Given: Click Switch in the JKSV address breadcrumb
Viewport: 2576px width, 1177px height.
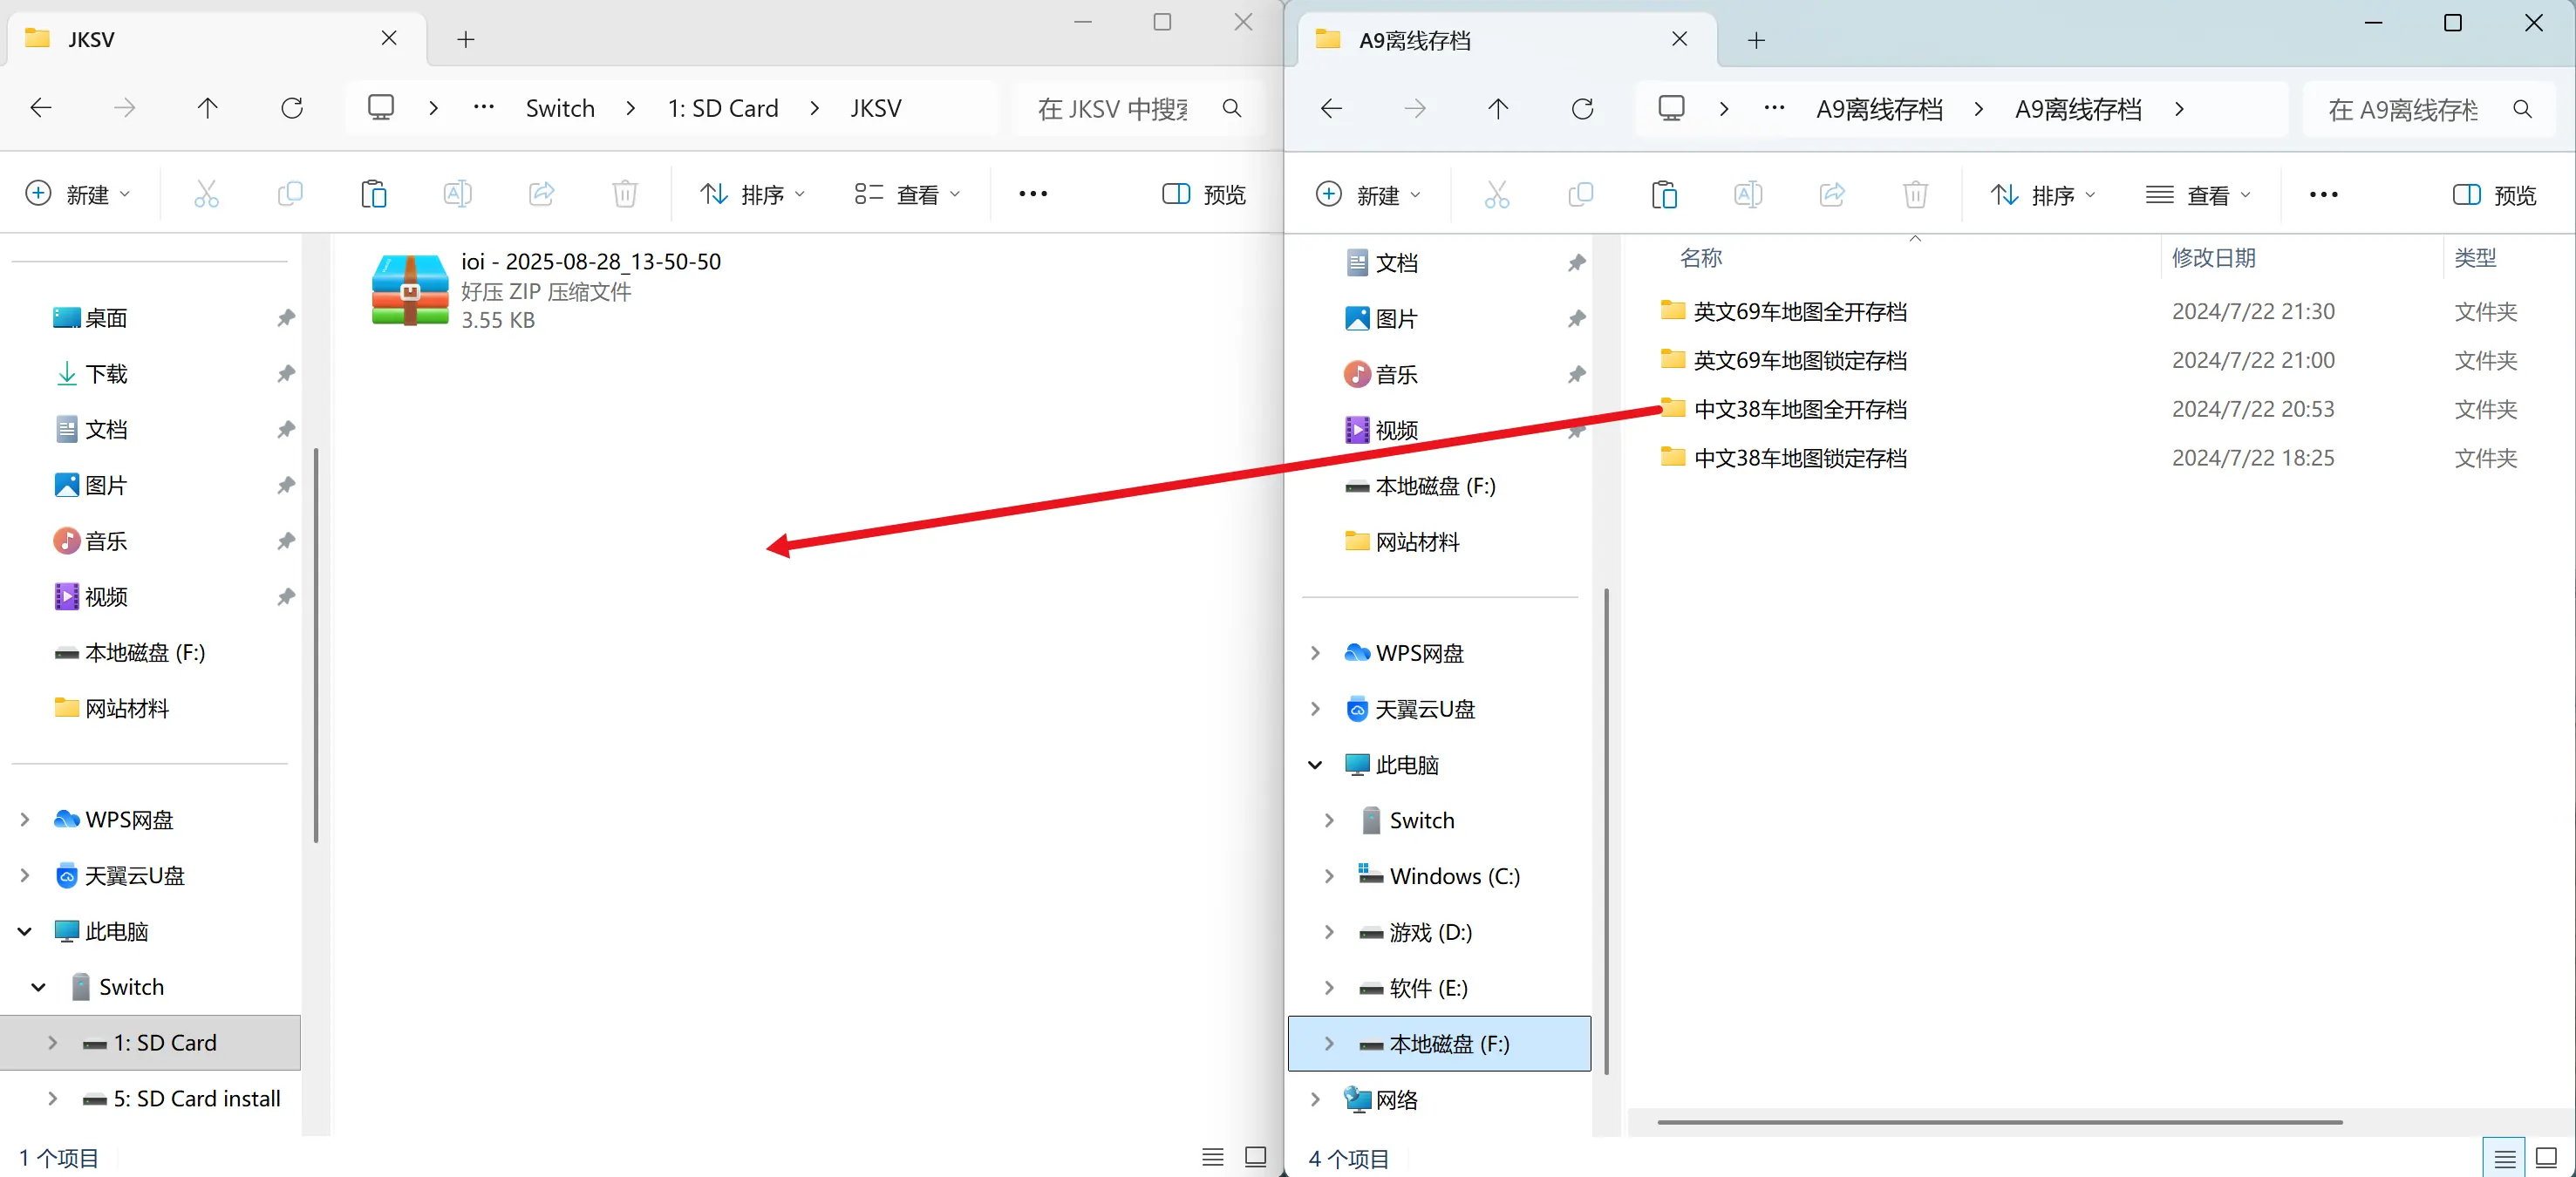Looking at the screenshot, I should coord(560,108).
